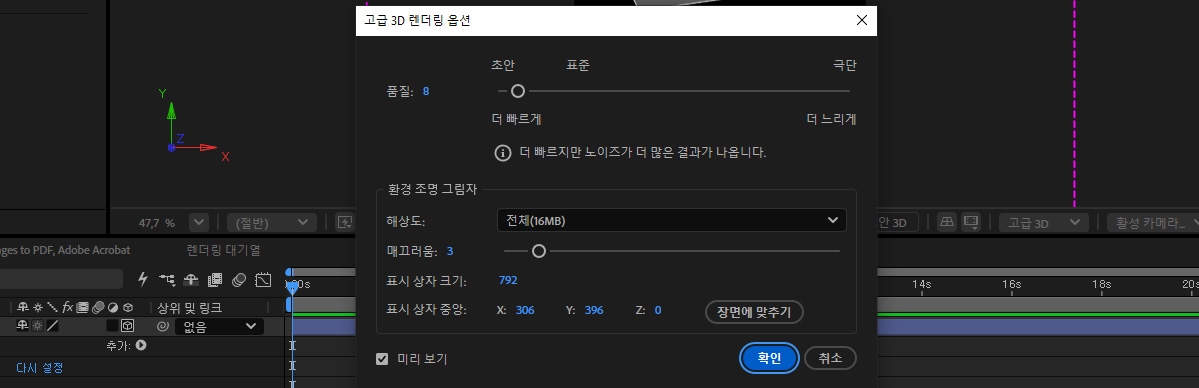Open the (절반) resolution dropdown
Viewport: 1199px width, 388px height.
[x=271, y=223]
